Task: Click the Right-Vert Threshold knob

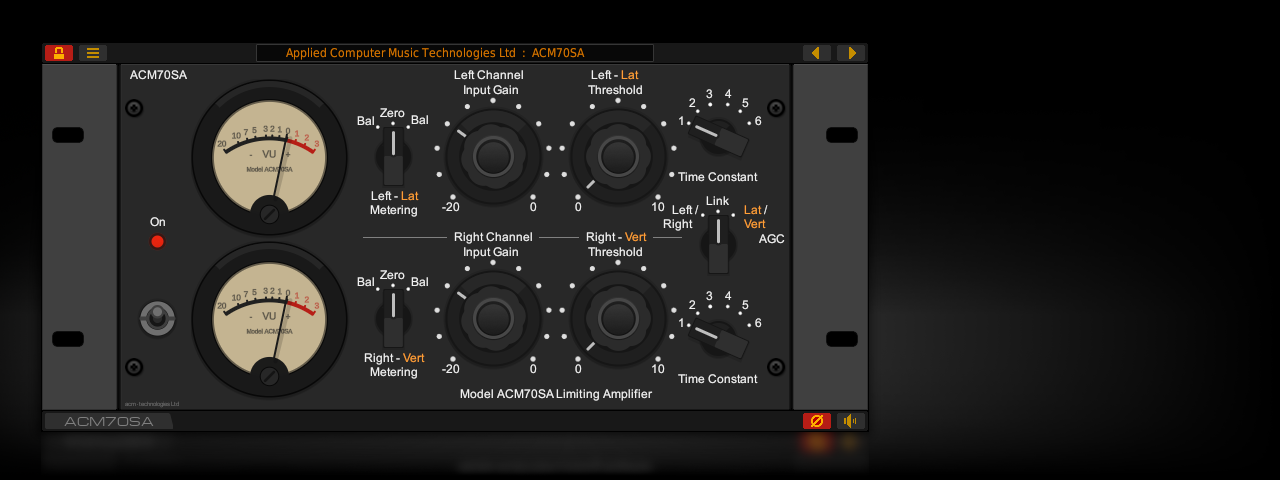Action: pyautogui.click(x=618, y=318)
